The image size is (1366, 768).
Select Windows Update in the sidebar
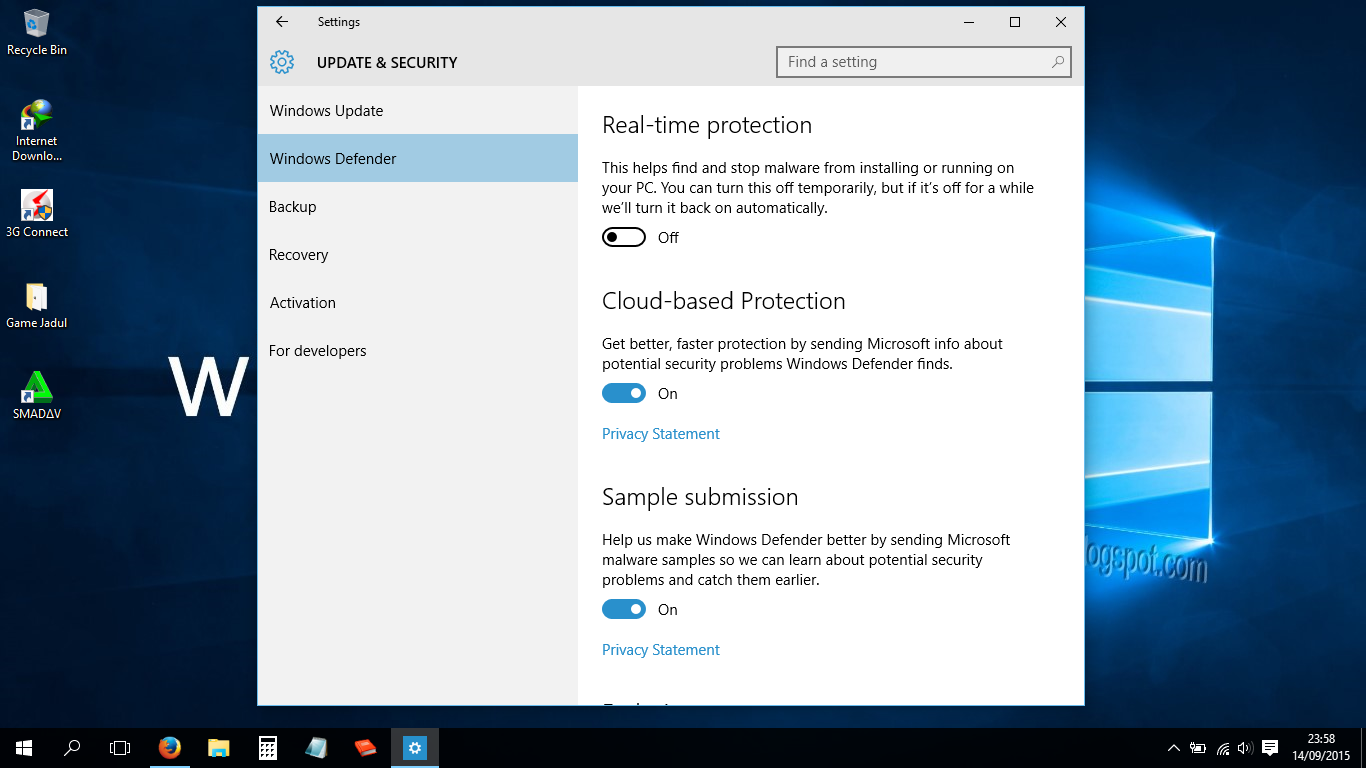327,111
